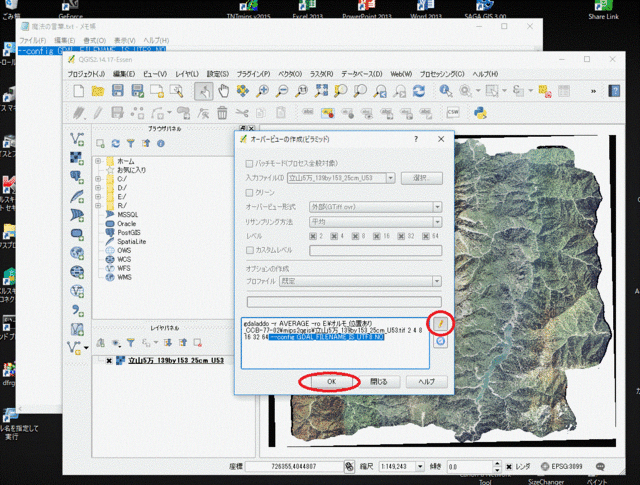Viewport: 640px width, 485px height.
Task: Click the EPSG:3099 CRS button
Action: [562, 466]
